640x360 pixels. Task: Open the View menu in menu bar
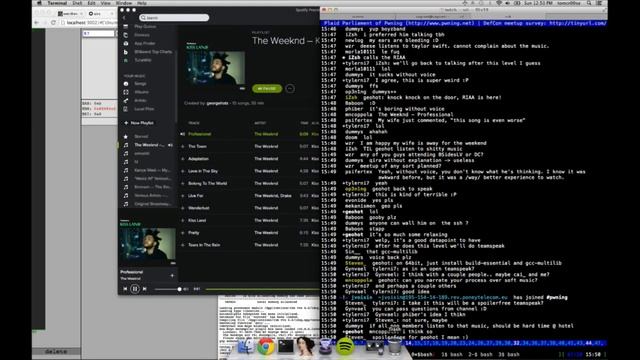click(x=105, y=3)
